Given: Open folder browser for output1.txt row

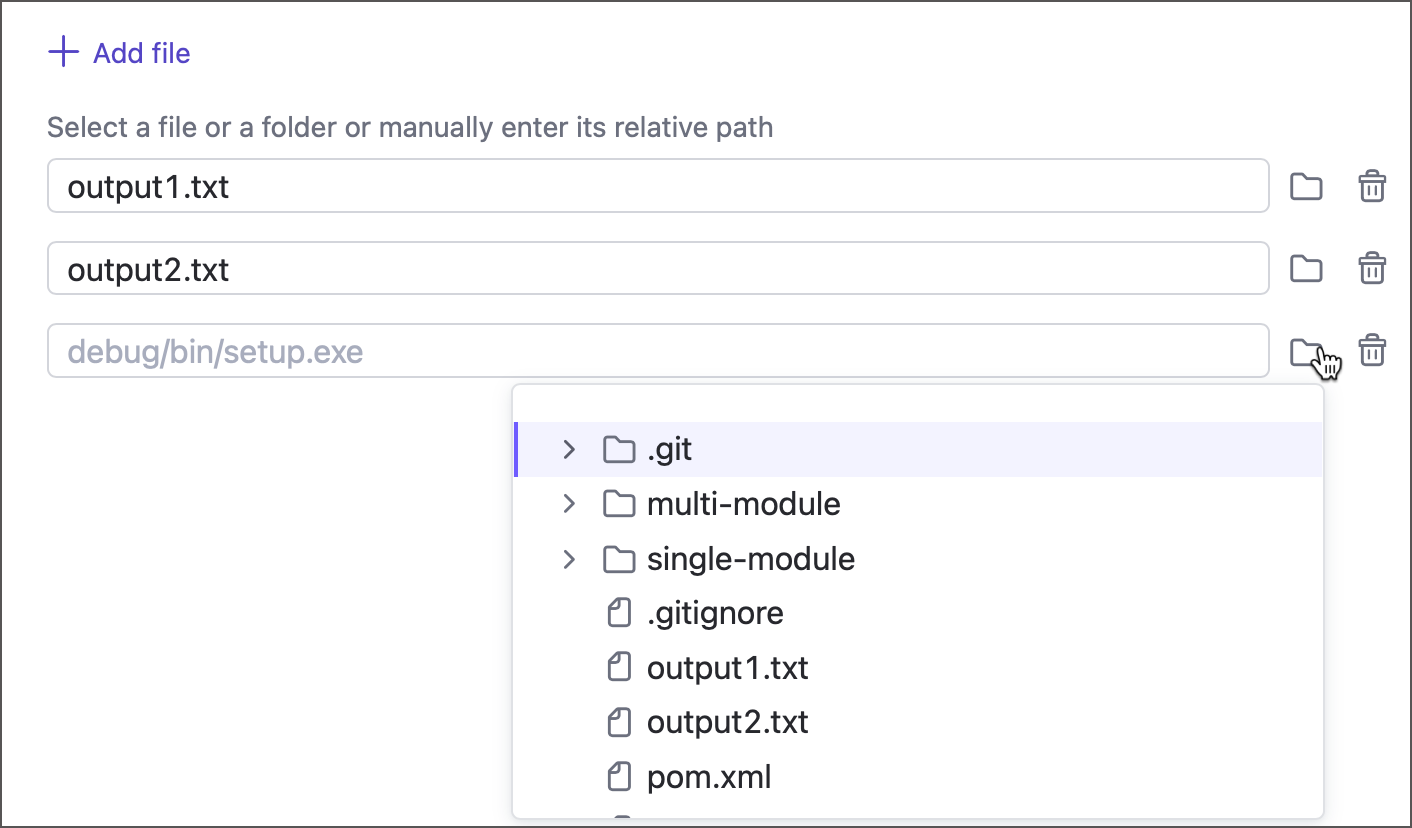Looking at the screenshot, I should pyautogui.click(x=1306, y=187).
